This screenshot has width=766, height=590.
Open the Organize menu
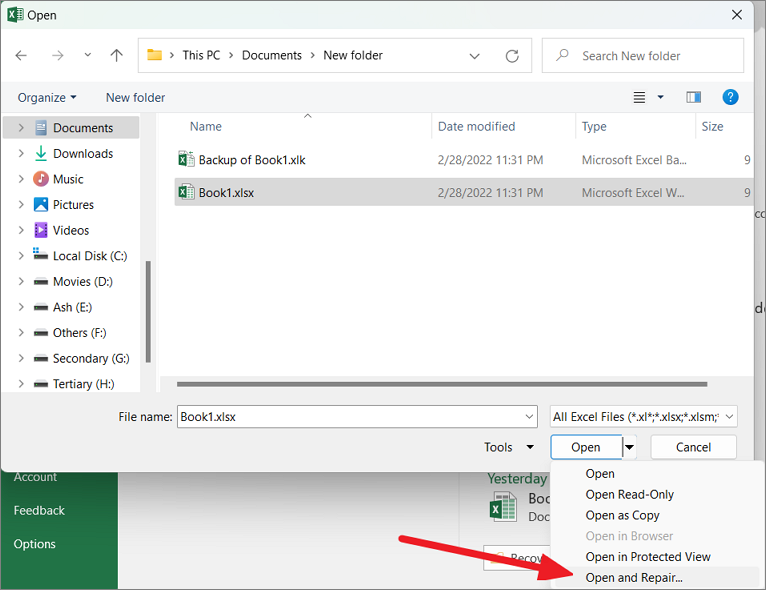tap(47, 98)
